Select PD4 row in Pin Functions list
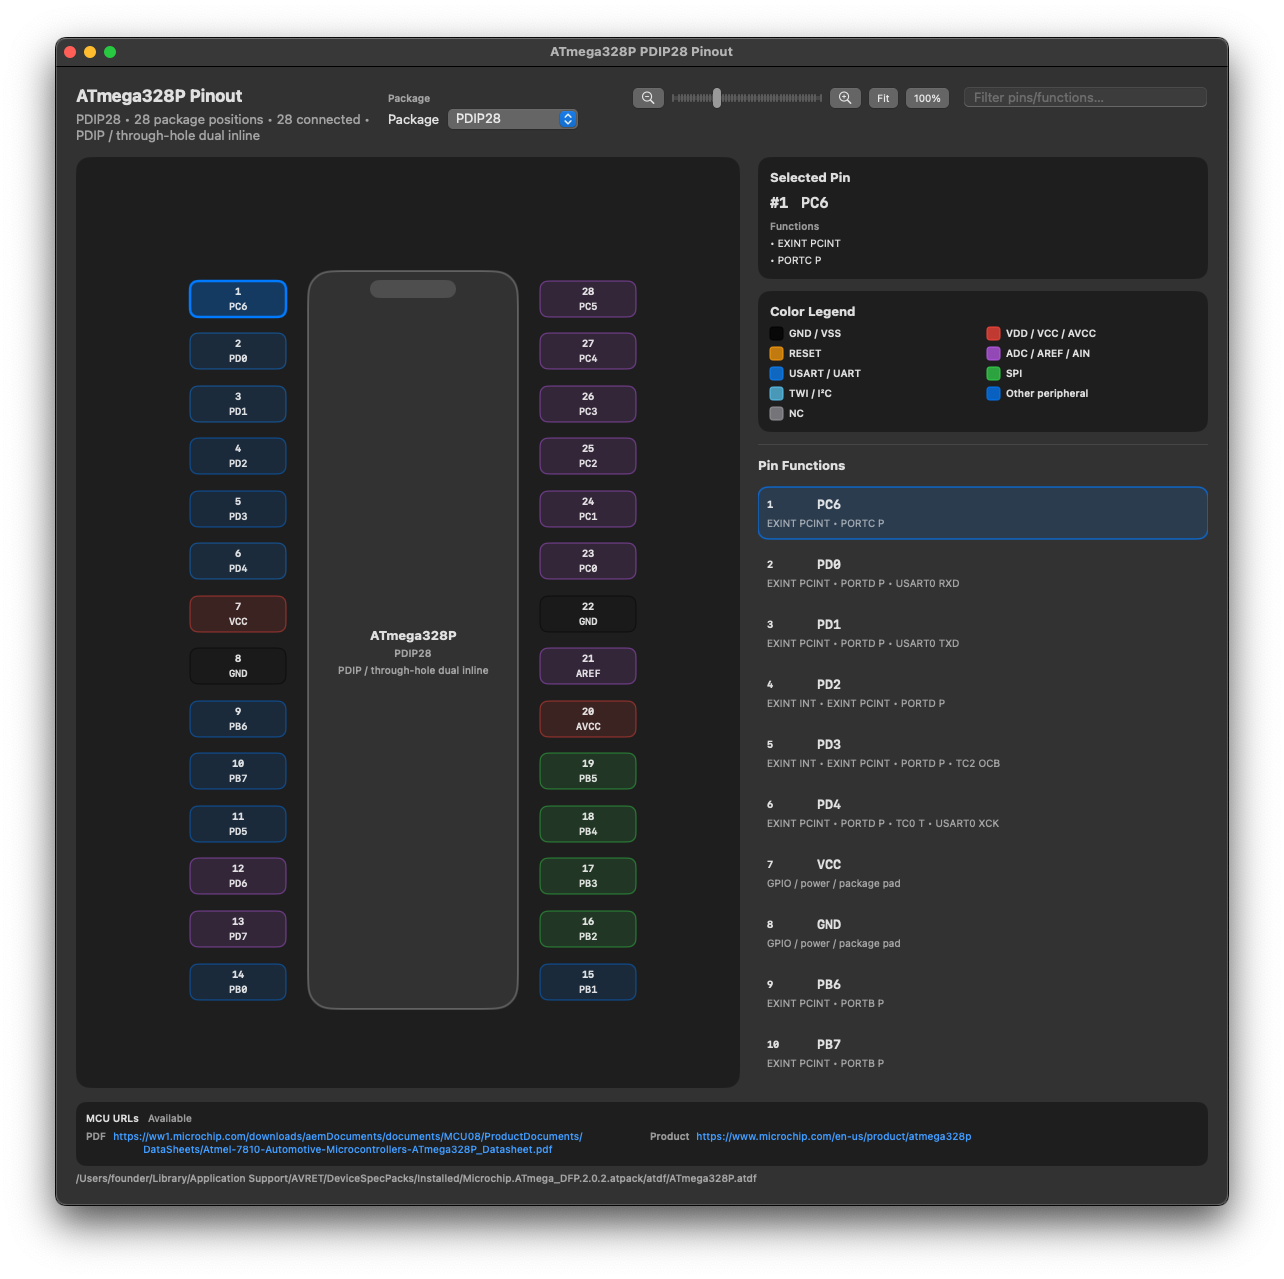 (x=982, y=813)
